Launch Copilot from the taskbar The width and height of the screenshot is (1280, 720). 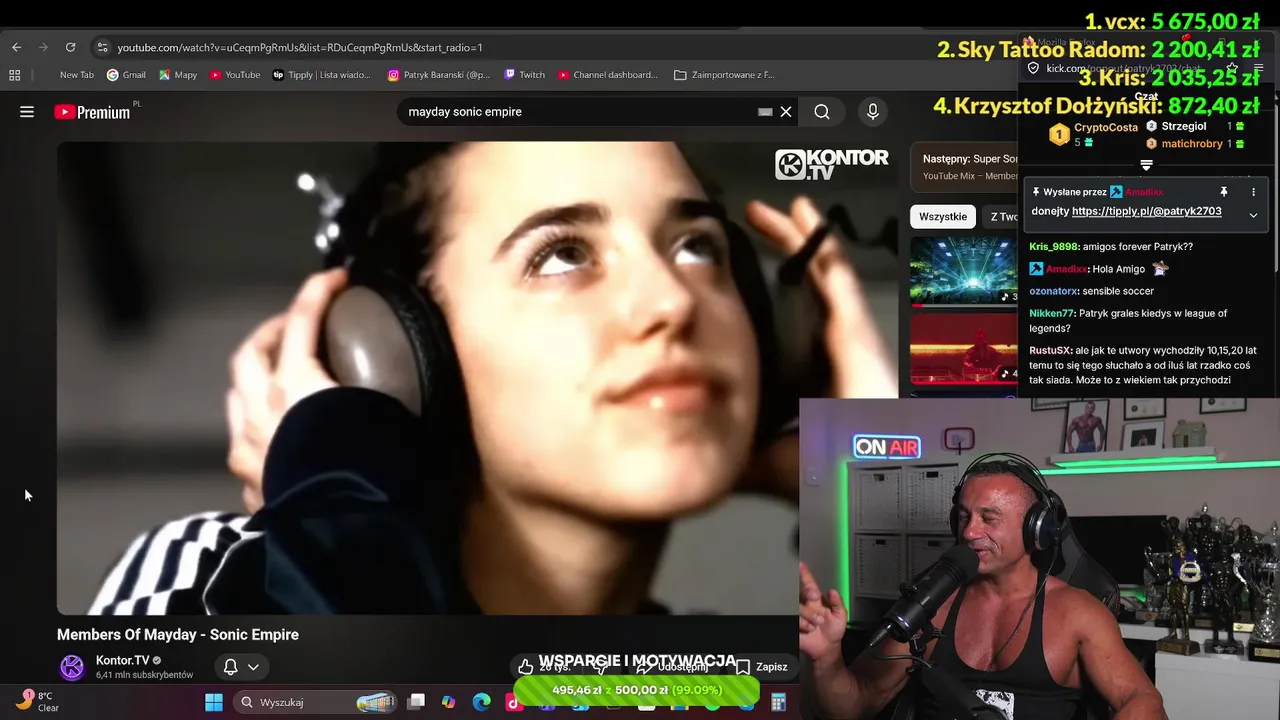(449, 702)
